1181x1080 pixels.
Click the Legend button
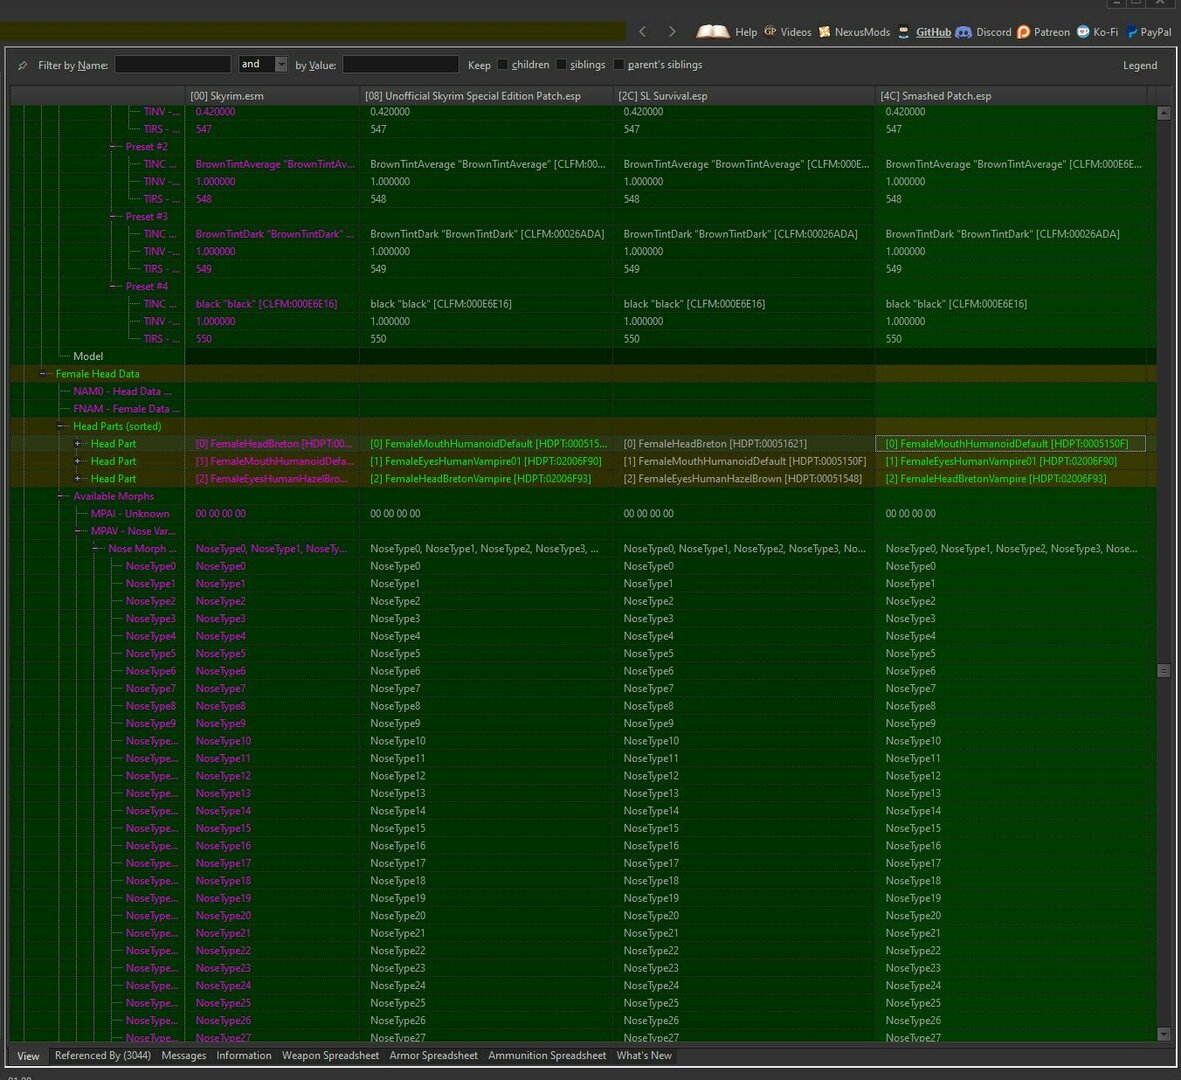click(x=1140, y=66)
